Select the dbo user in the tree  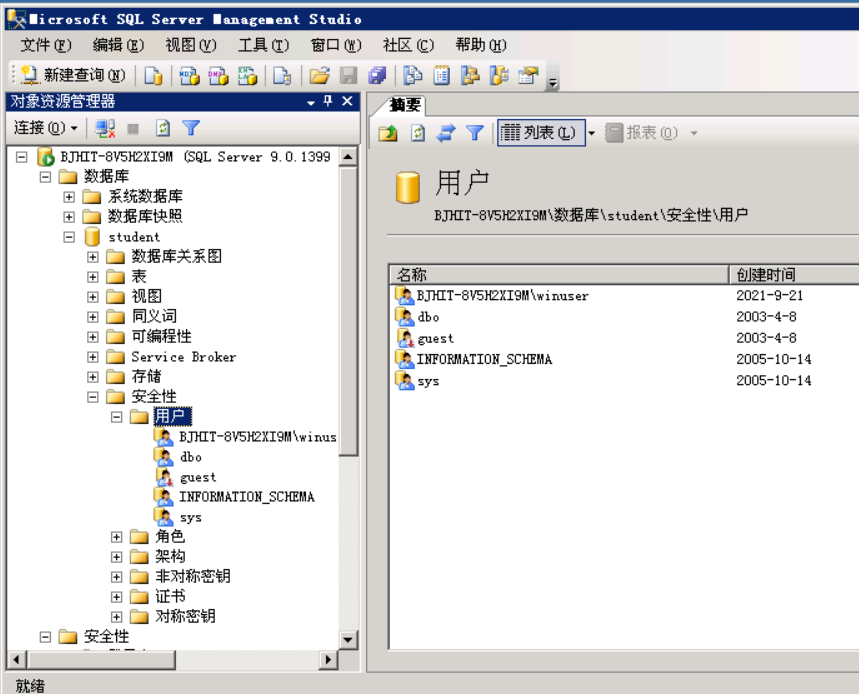click(191, 457)
